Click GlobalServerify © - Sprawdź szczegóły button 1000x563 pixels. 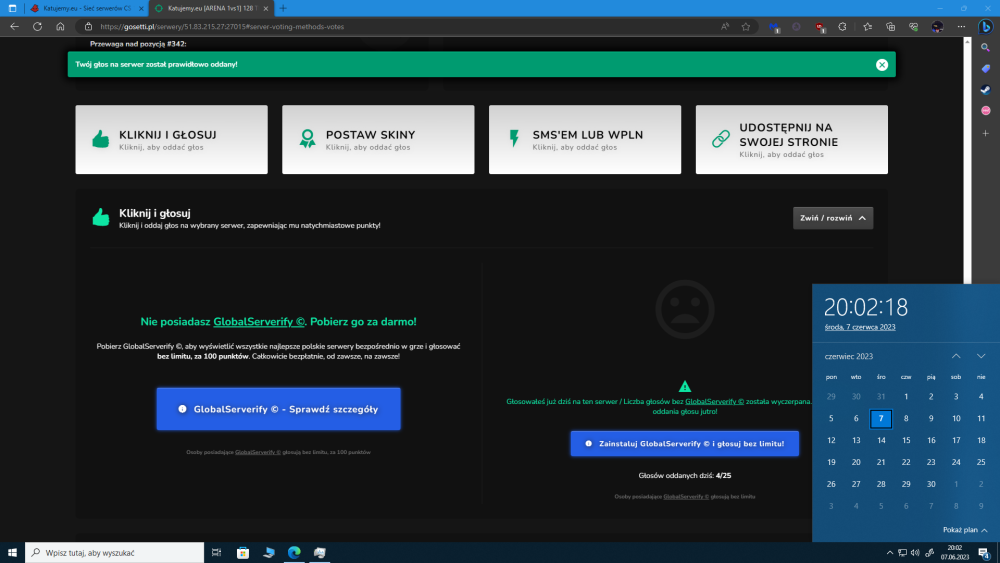tap(279, 409)
